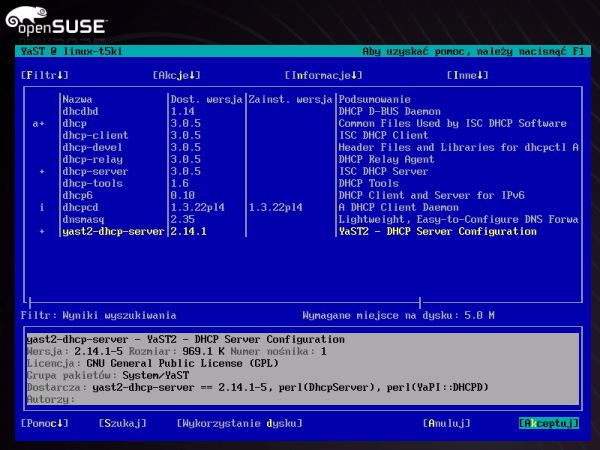This screenshot has width=600, height=450.
Task: Select the dhcp-relay package row
Action: (302, 160)
